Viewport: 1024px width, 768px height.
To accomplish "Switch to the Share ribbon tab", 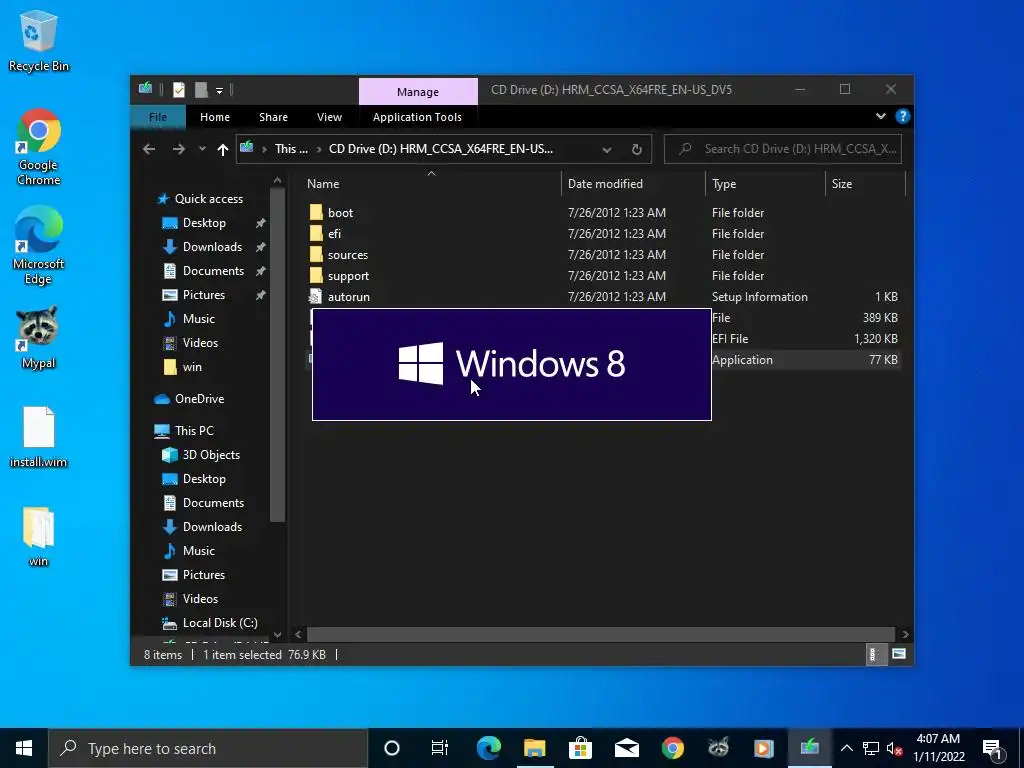I will point(273,117).
